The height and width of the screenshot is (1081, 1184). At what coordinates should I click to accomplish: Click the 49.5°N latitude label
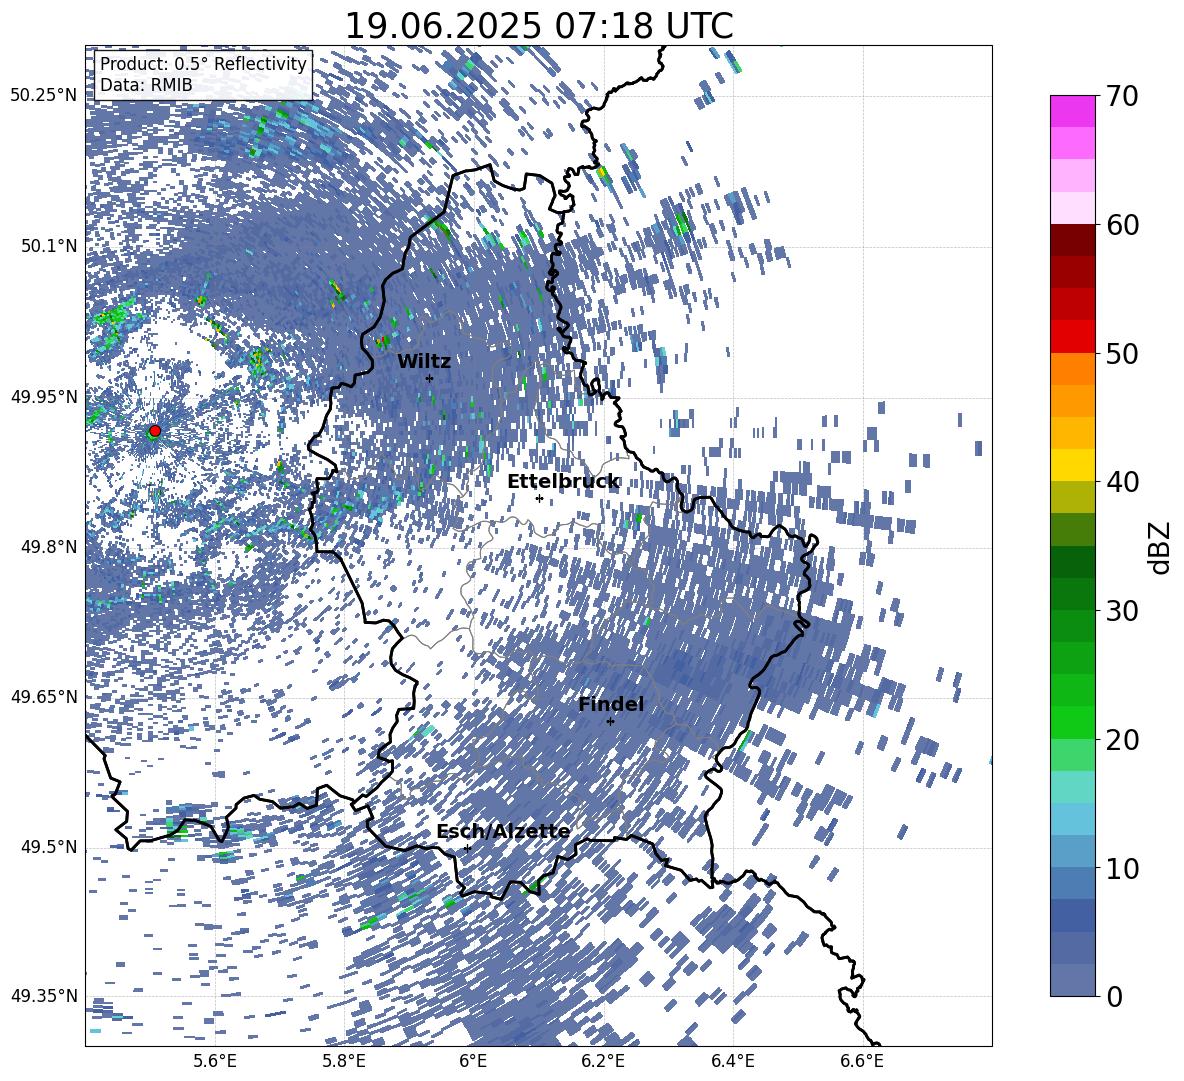pyautogui.click(x=48, y=846)
